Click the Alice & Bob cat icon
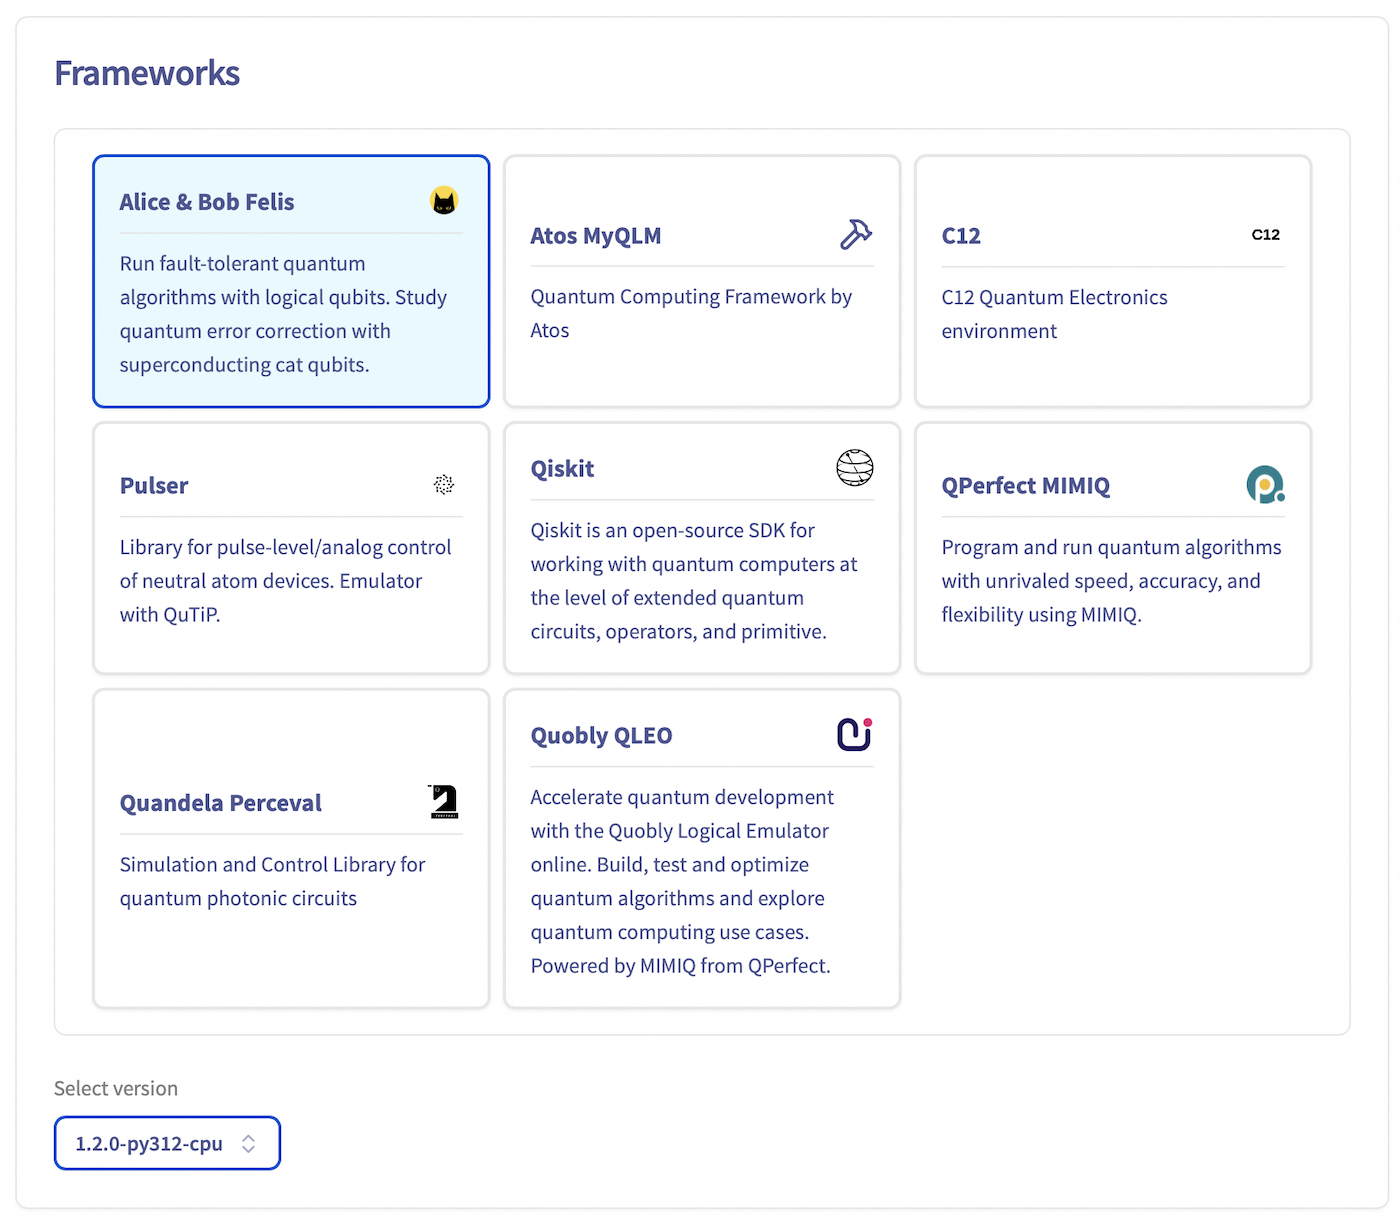The image size is (1400, 1222). pyautogui.click(x=443, y=200)
